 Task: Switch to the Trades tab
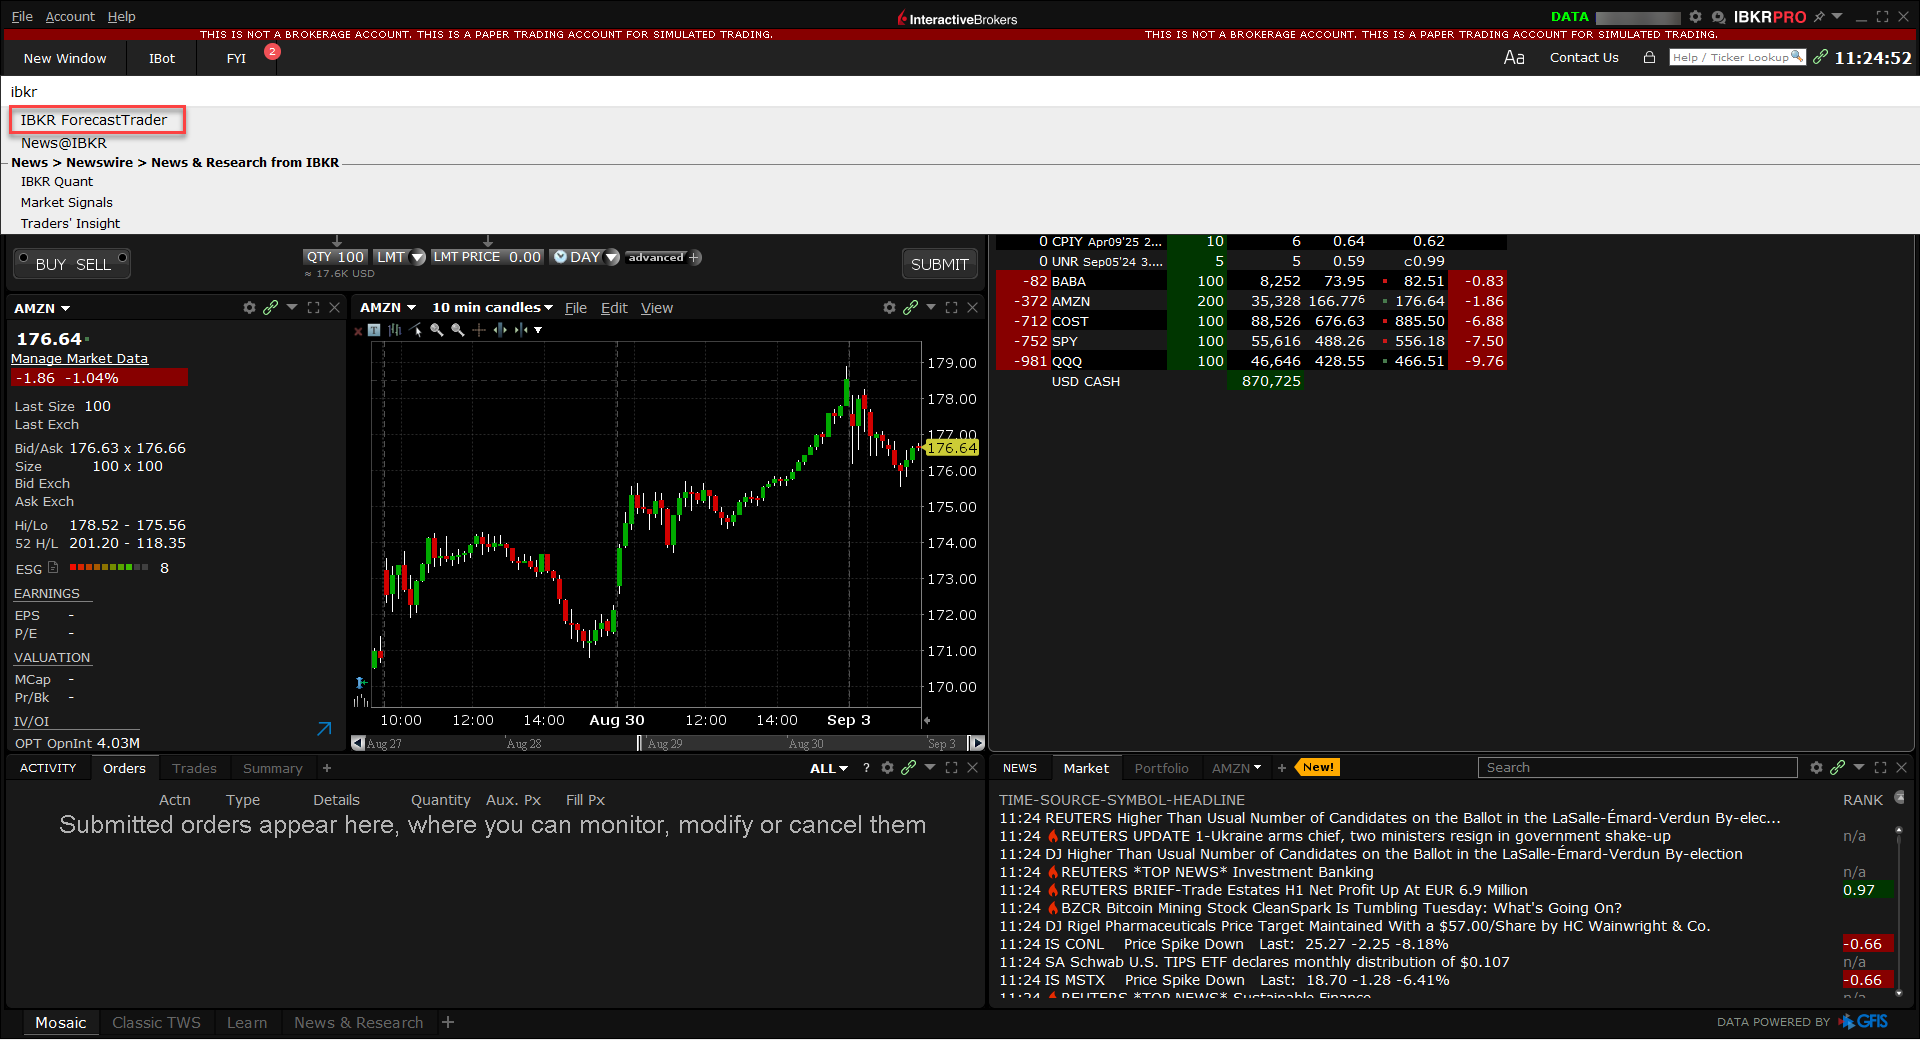pyautogui.click(x=194, y=768)
